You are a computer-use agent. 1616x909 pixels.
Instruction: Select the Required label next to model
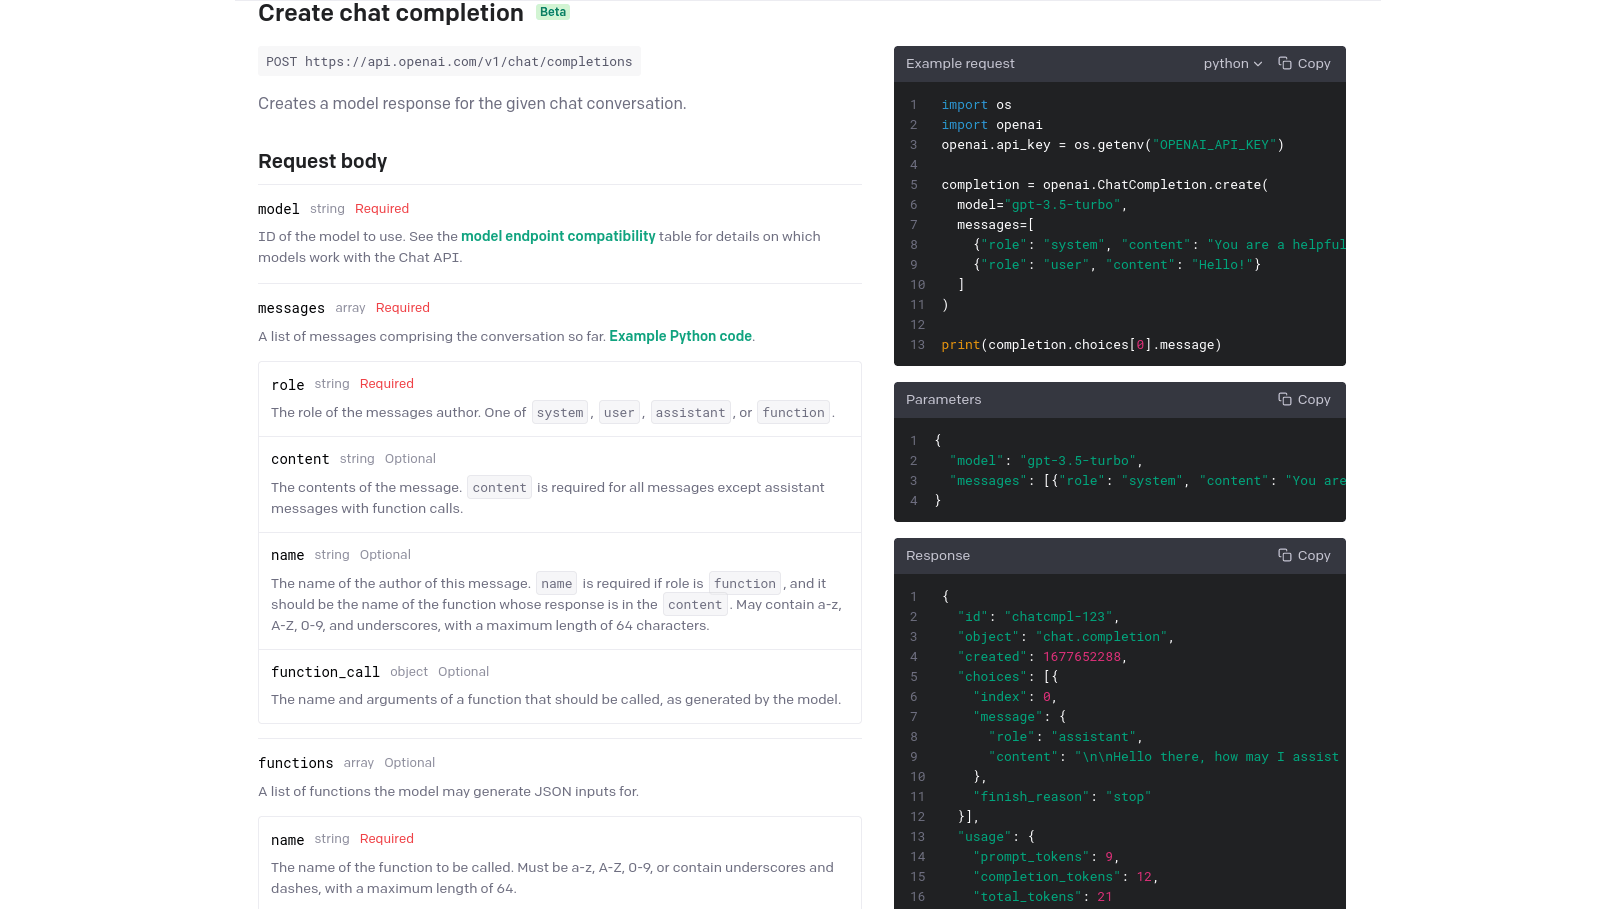(381, 208)
